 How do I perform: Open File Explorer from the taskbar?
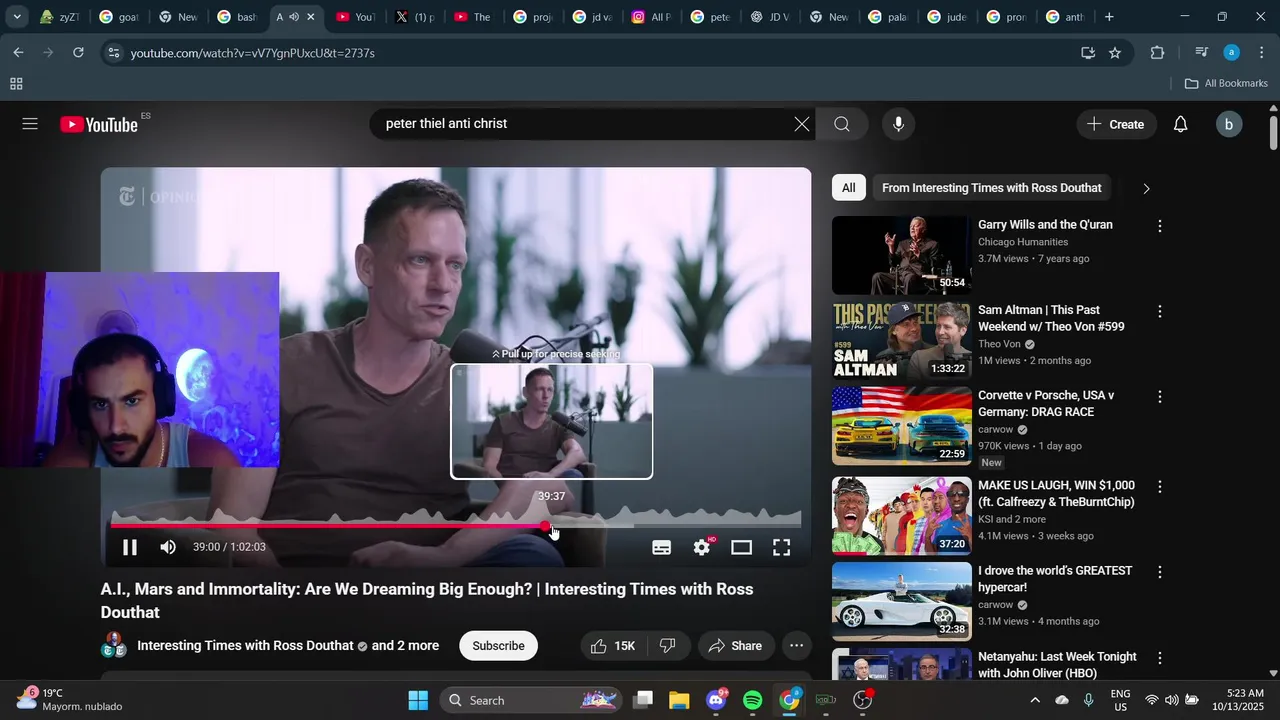pos(679,700)
